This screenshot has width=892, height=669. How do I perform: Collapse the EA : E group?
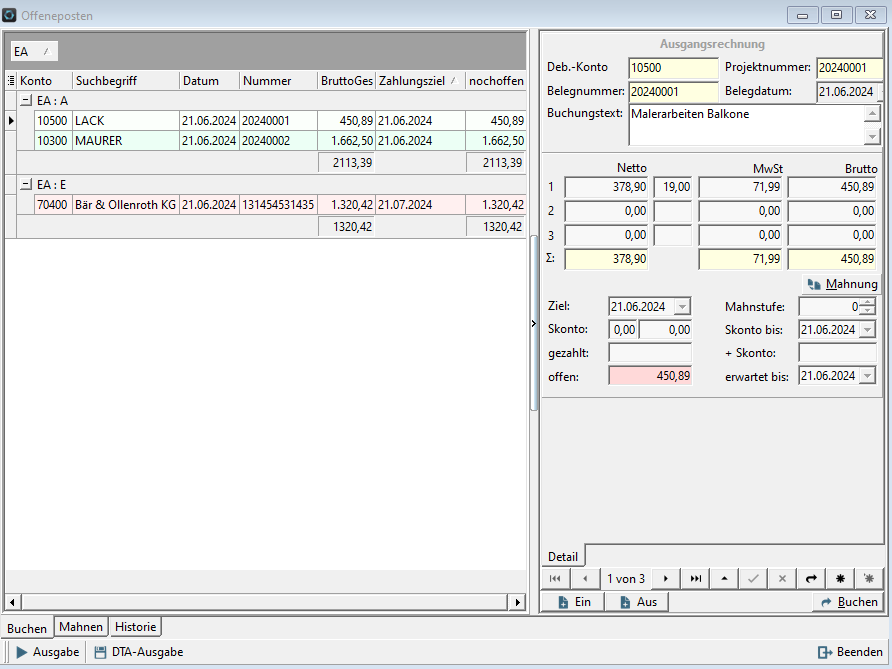(26, 185)
